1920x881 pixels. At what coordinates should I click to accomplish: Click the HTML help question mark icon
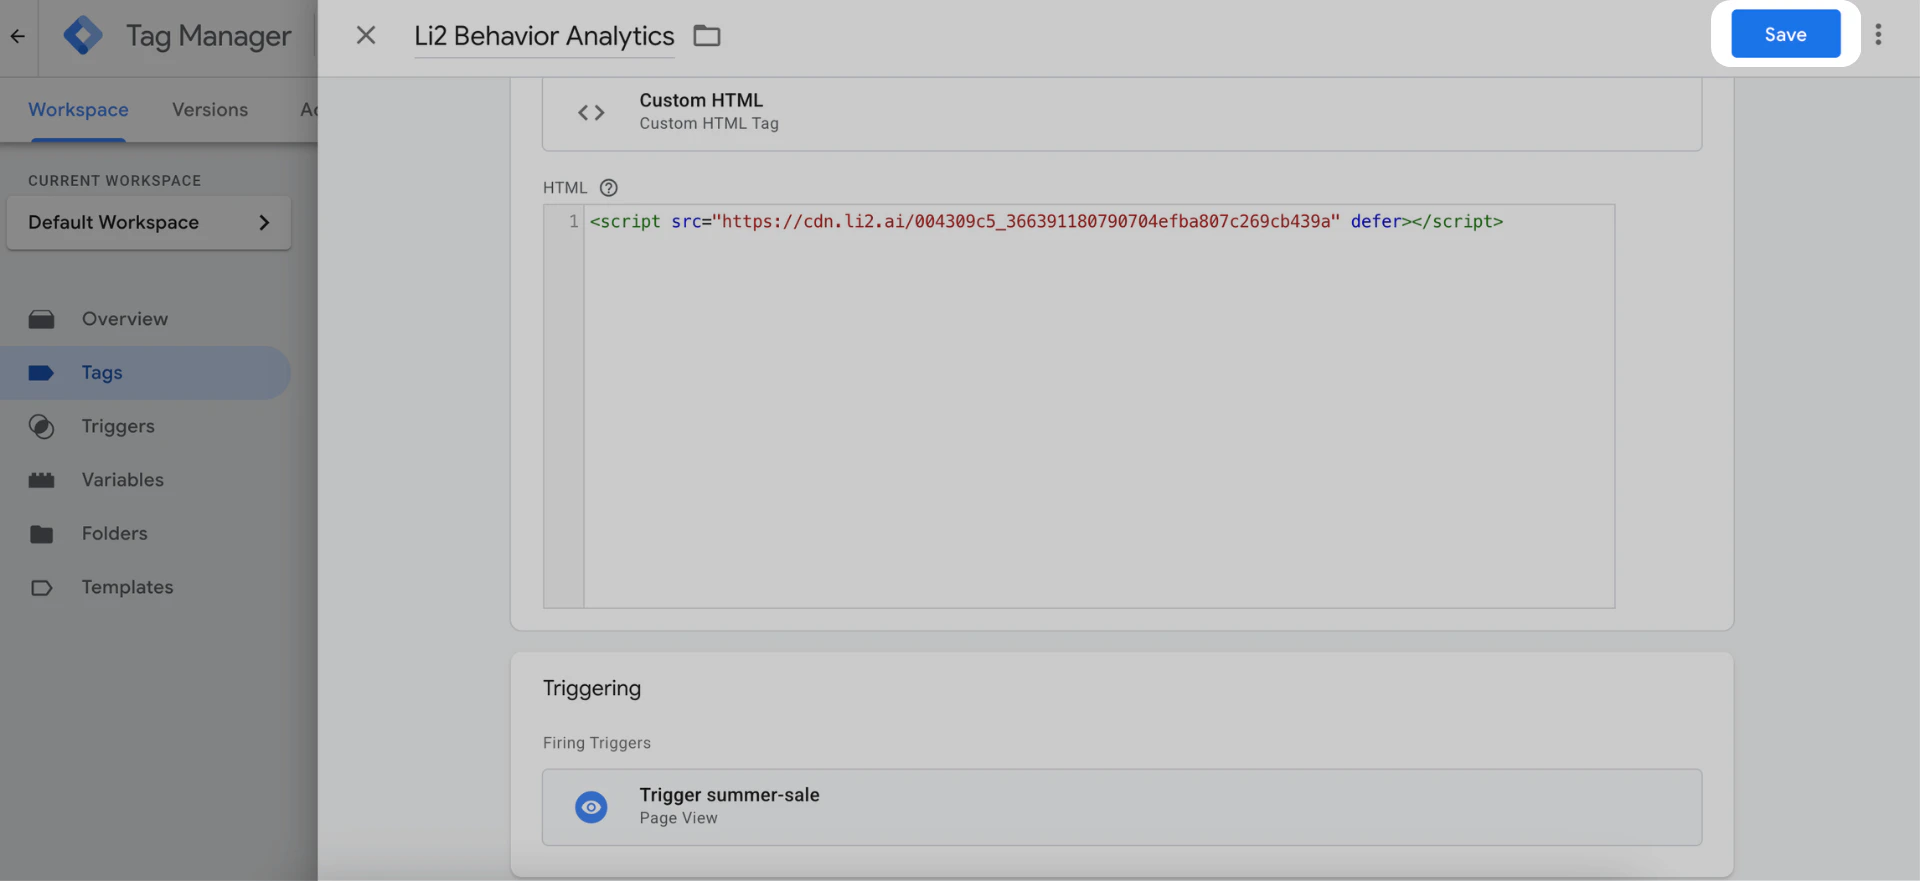(608, 187)
